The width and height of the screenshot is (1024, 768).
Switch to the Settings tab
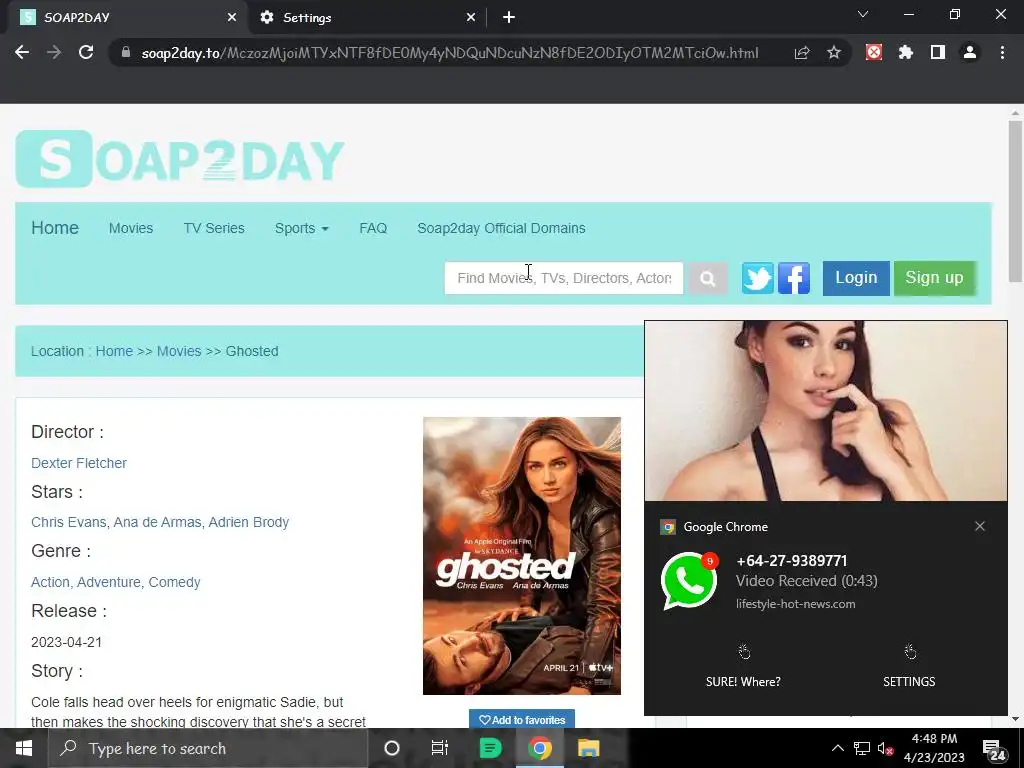coord(366,18)
